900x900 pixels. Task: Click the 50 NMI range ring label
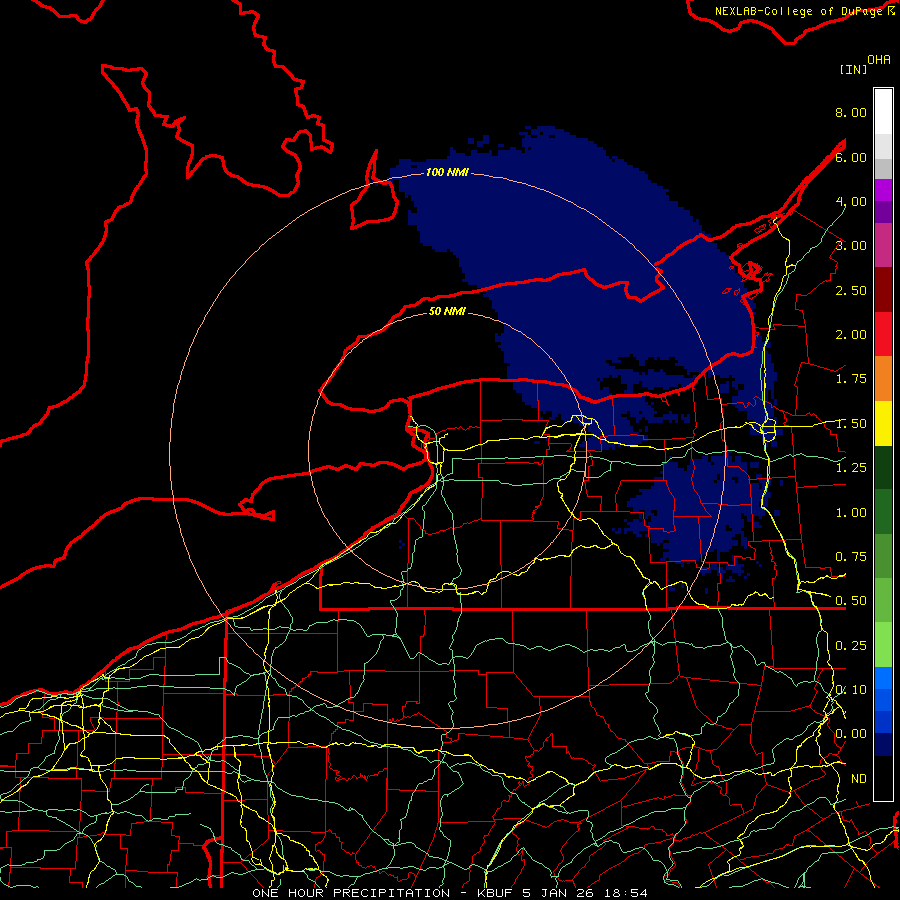tap(447, 311)
